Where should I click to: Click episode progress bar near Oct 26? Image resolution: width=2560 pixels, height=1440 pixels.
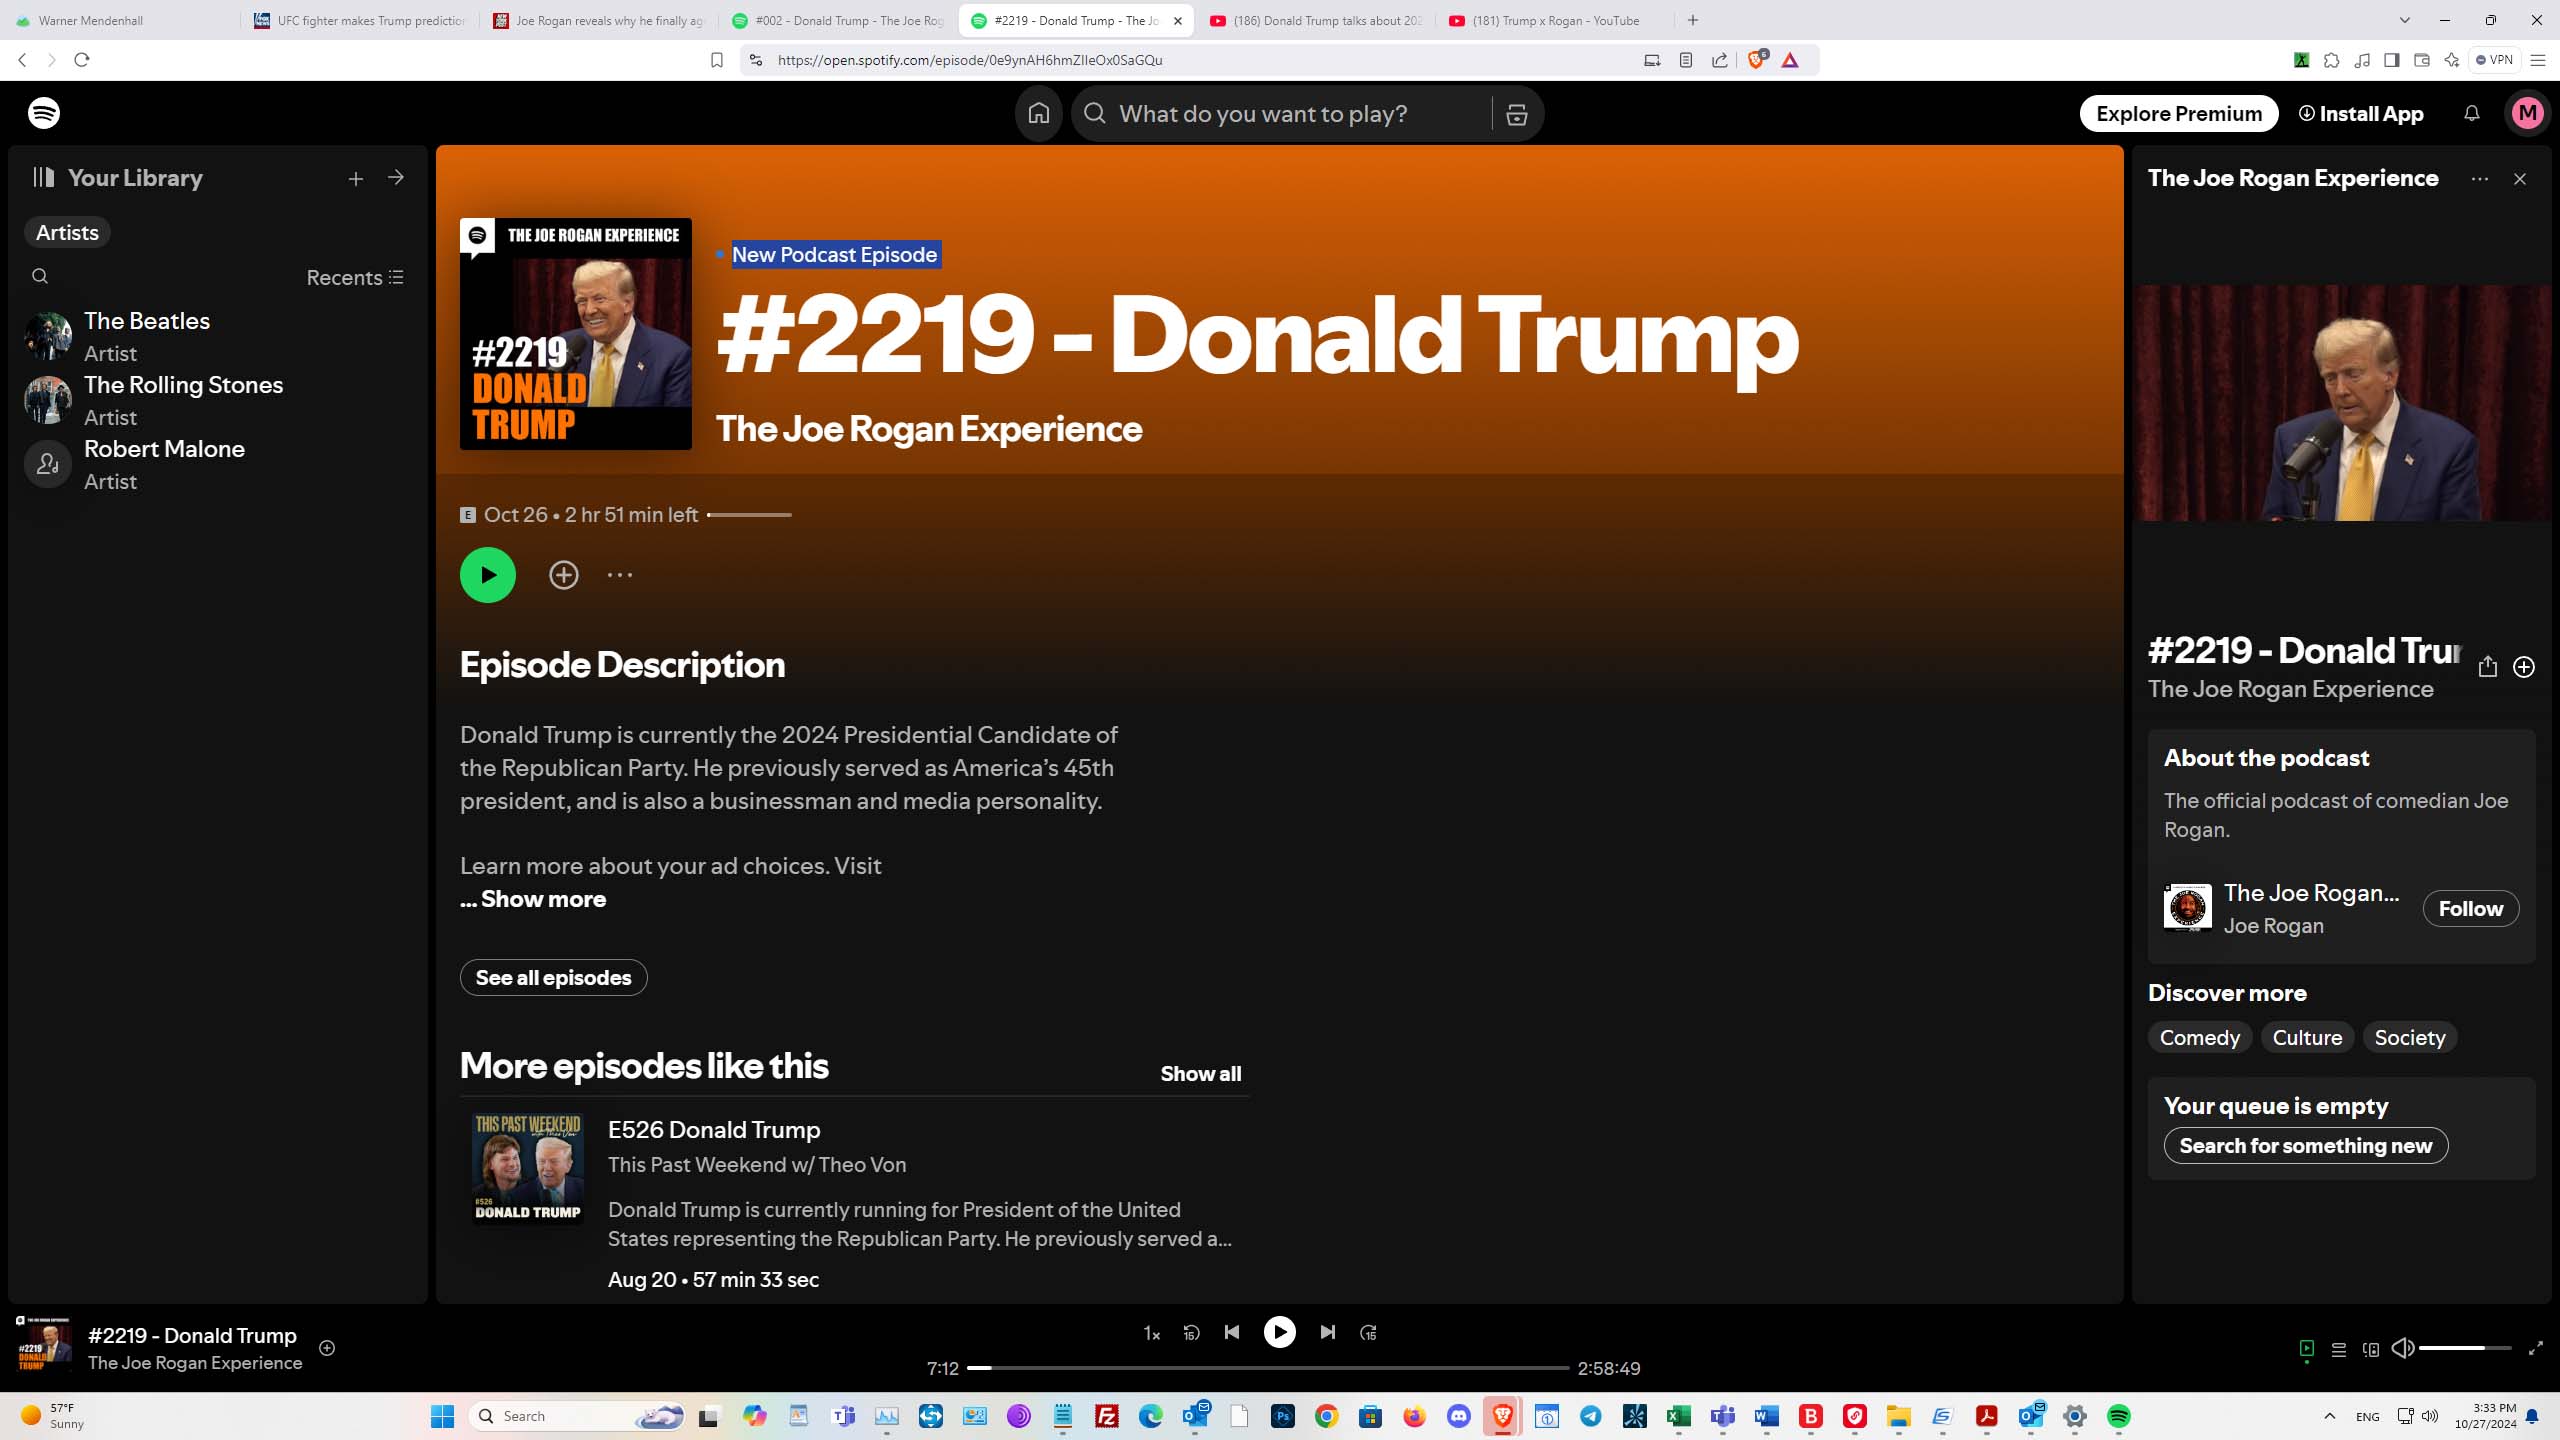(749, 515)
